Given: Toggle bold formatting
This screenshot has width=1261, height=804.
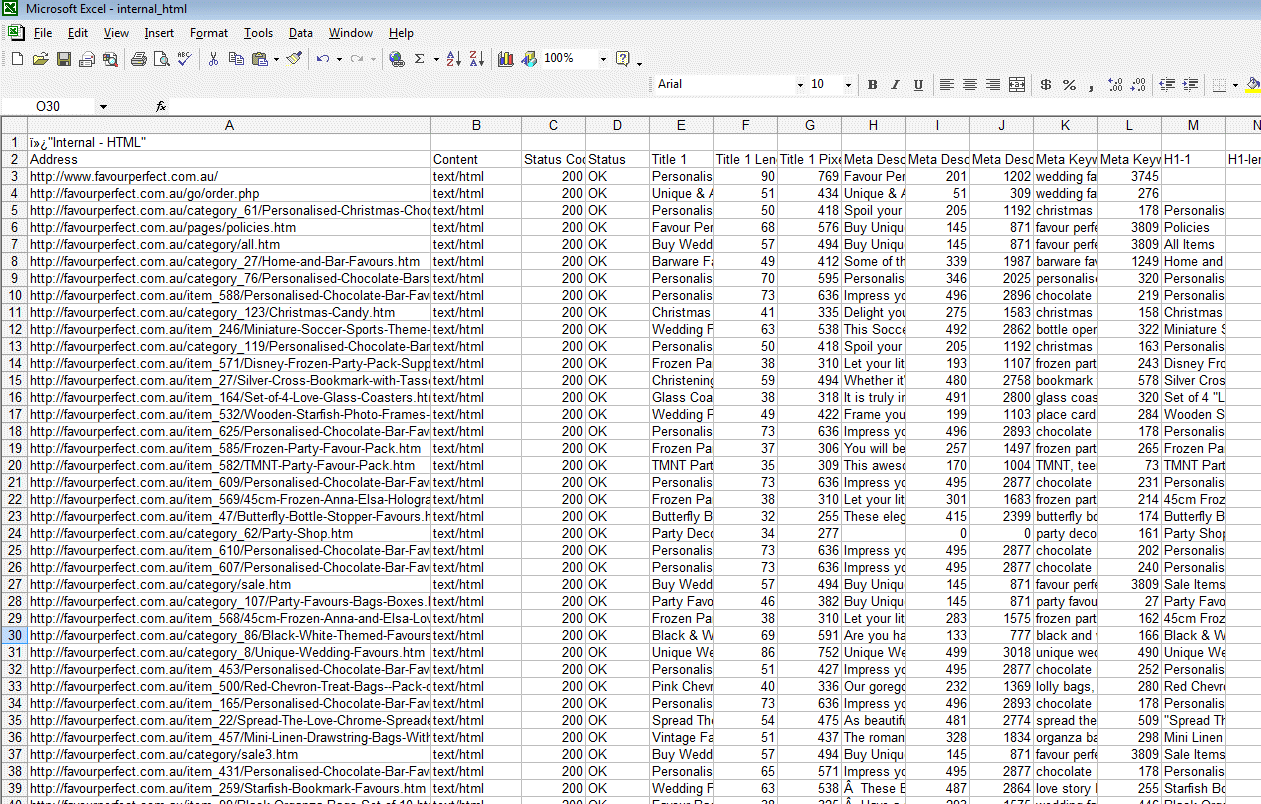Looking at the screenshot, I should click(872, 85).
